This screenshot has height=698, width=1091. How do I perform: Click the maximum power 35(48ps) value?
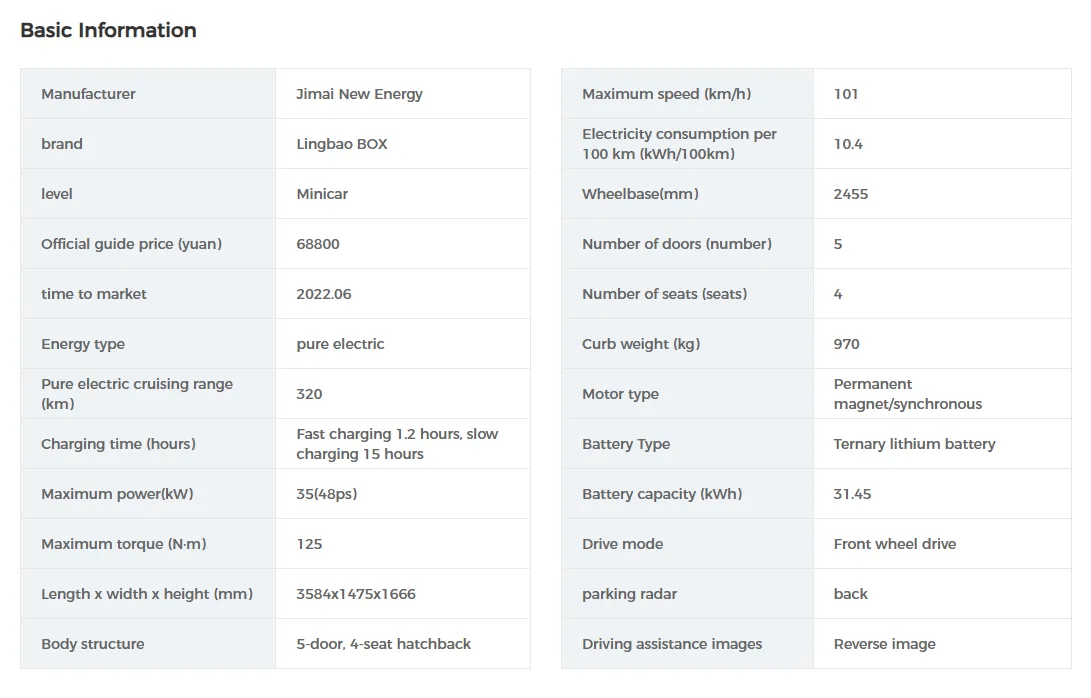(327, 494)
